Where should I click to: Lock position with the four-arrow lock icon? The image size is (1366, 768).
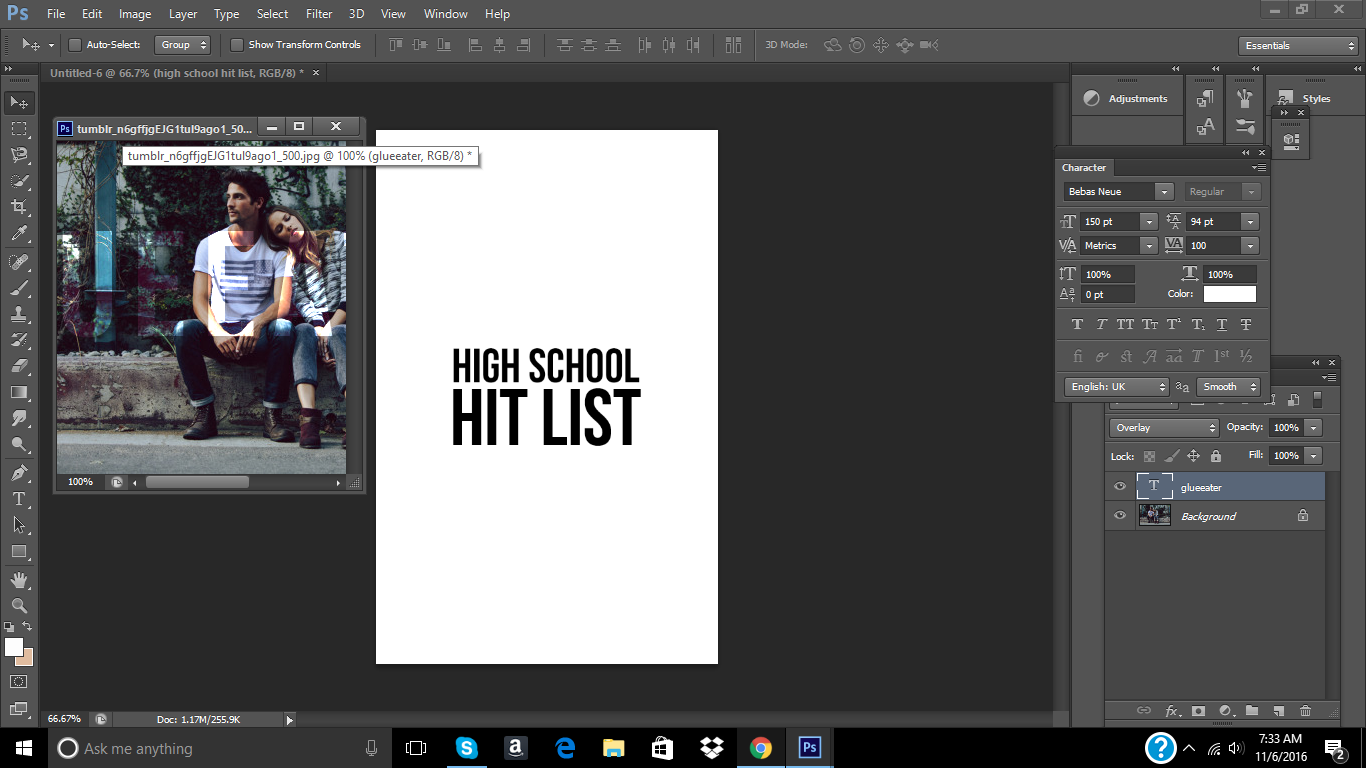1193,456
